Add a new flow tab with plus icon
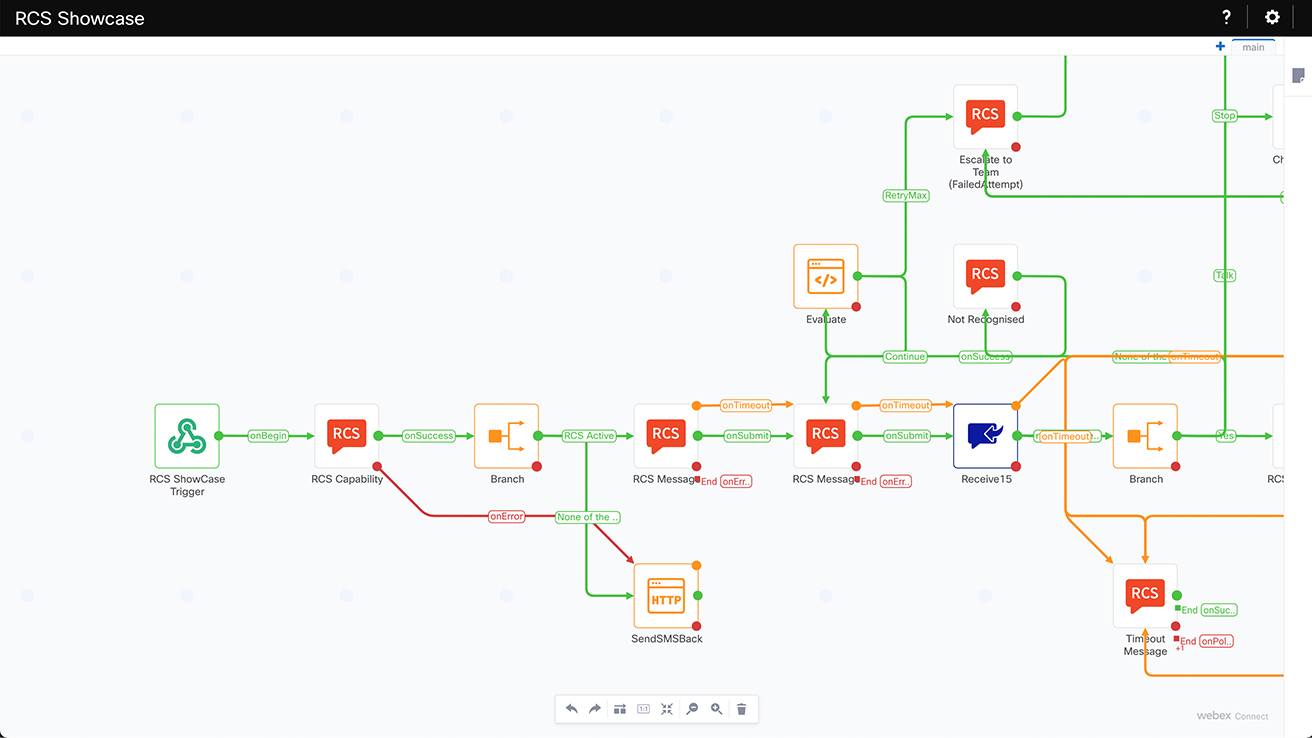 tap(1220, 46)
